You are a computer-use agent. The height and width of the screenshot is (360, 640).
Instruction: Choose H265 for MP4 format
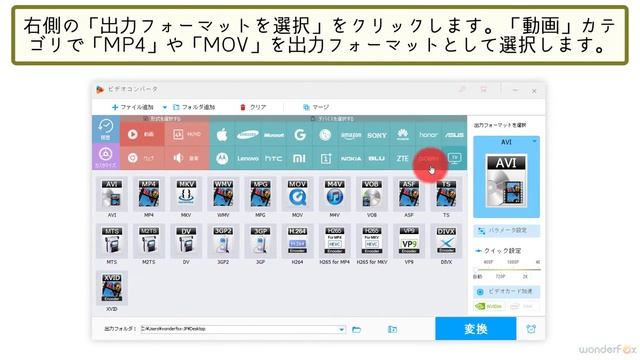click(x=334, y=241)
